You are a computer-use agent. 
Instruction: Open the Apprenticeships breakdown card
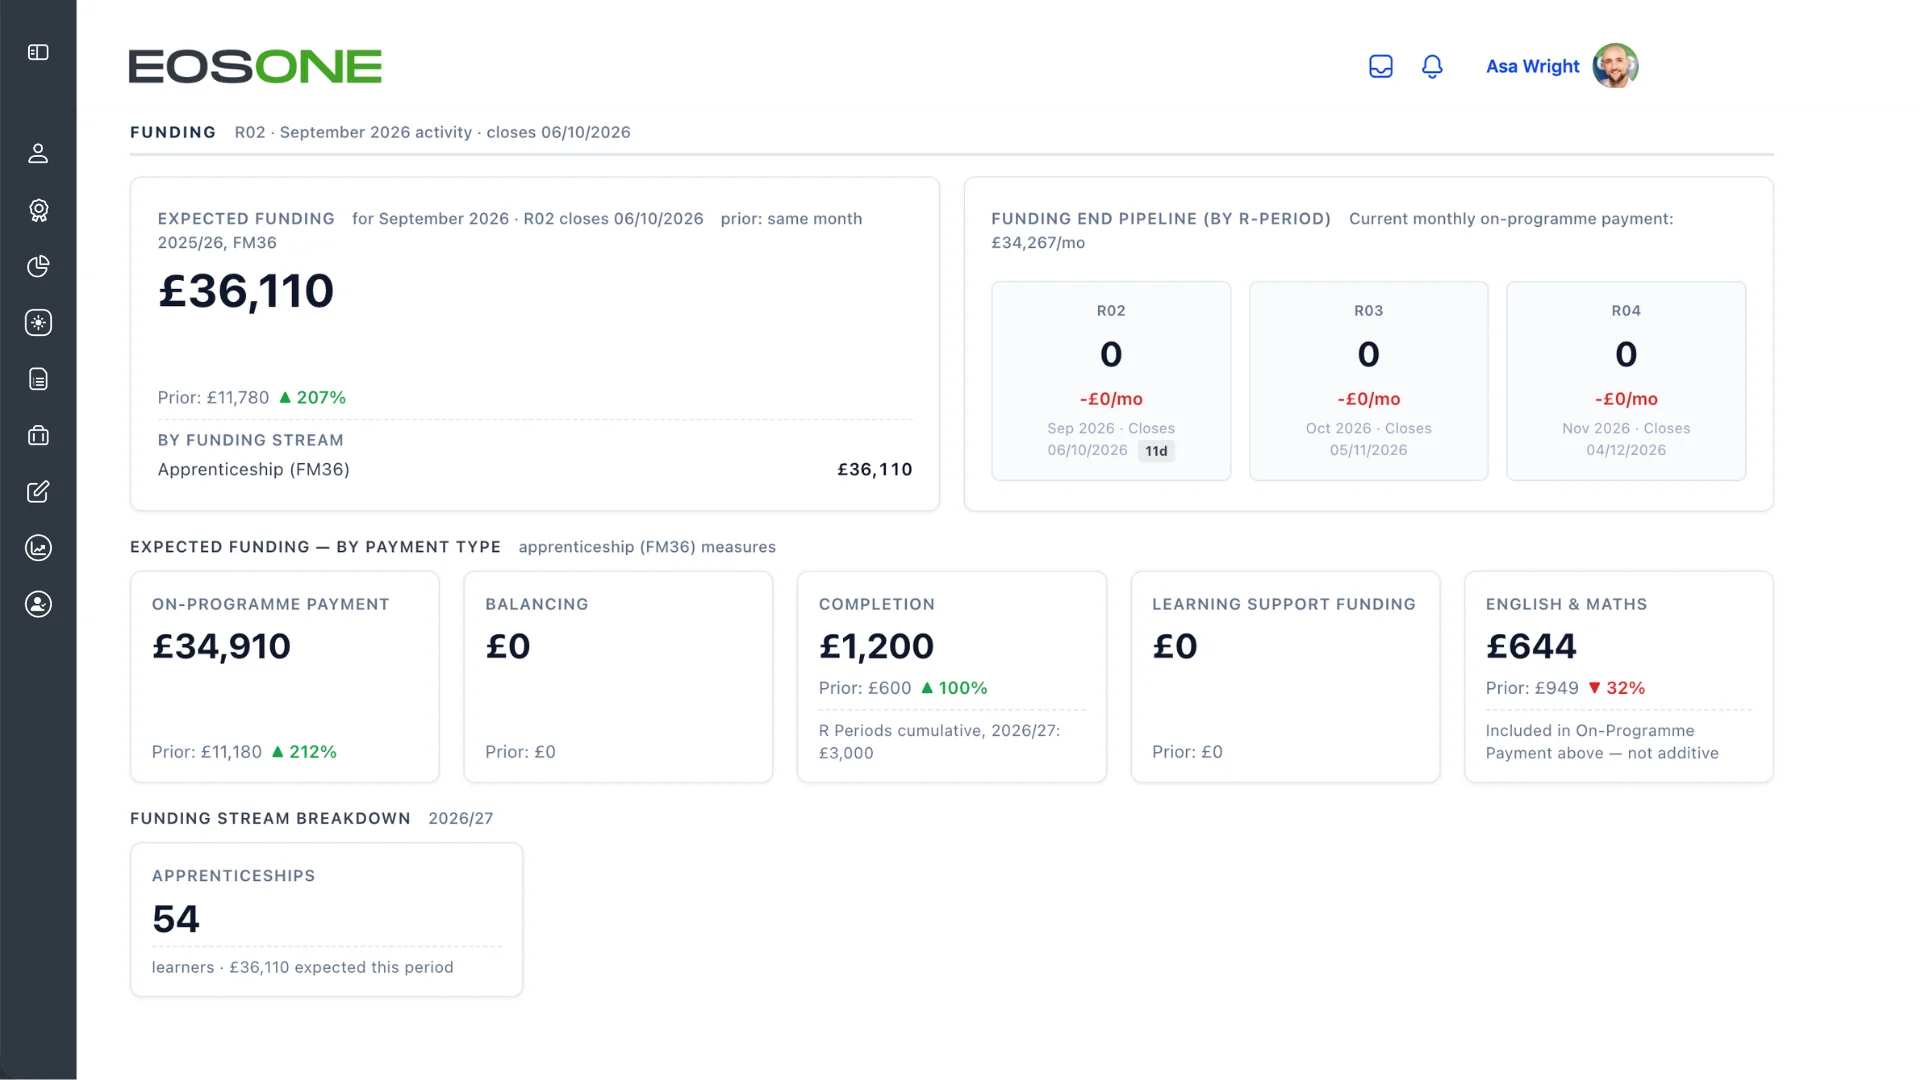tap(326, 920)
